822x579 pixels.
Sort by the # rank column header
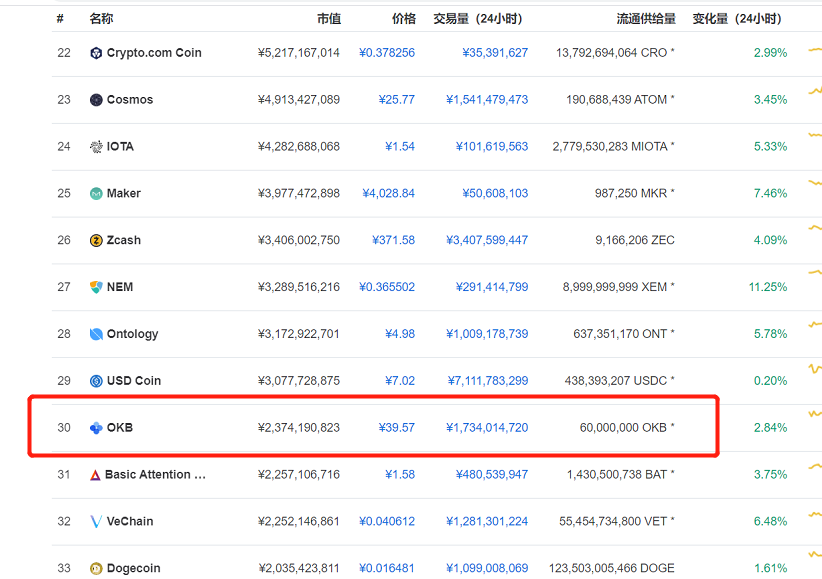coord(60,19)
